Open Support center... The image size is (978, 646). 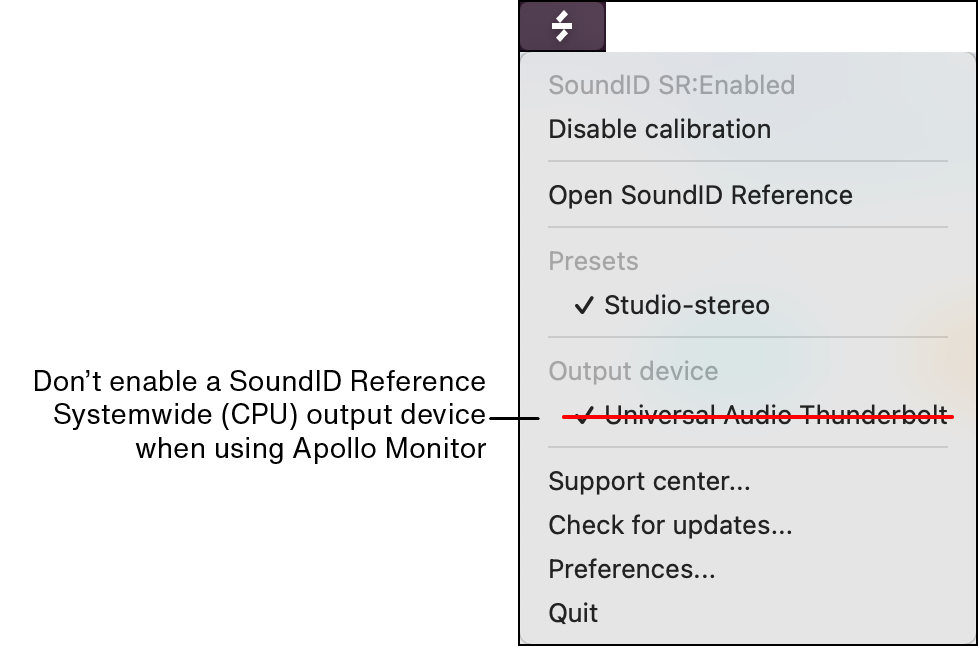point(649,481)
